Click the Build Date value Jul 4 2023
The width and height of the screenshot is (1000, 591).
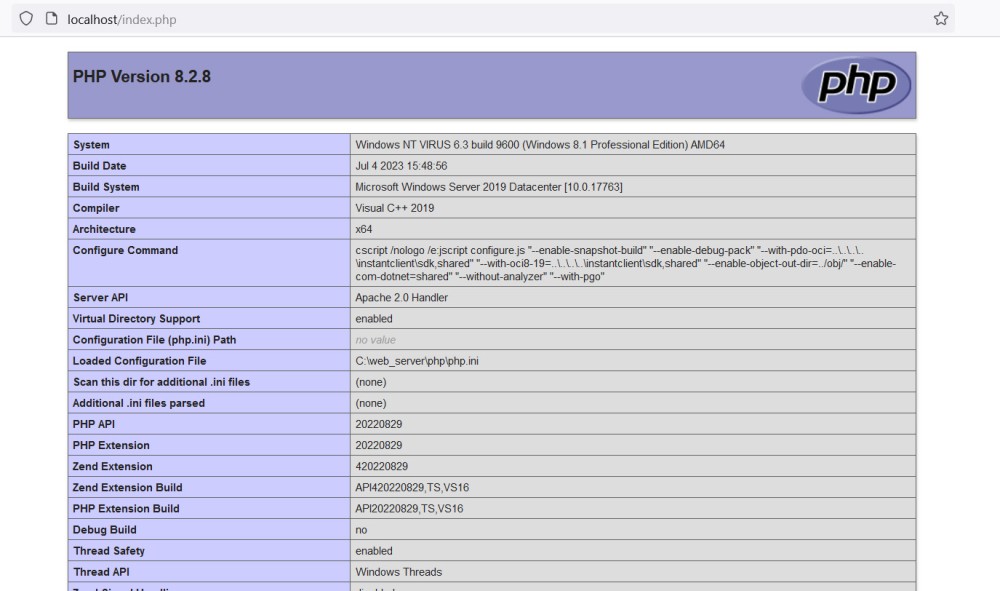click(x=401, y=166)
